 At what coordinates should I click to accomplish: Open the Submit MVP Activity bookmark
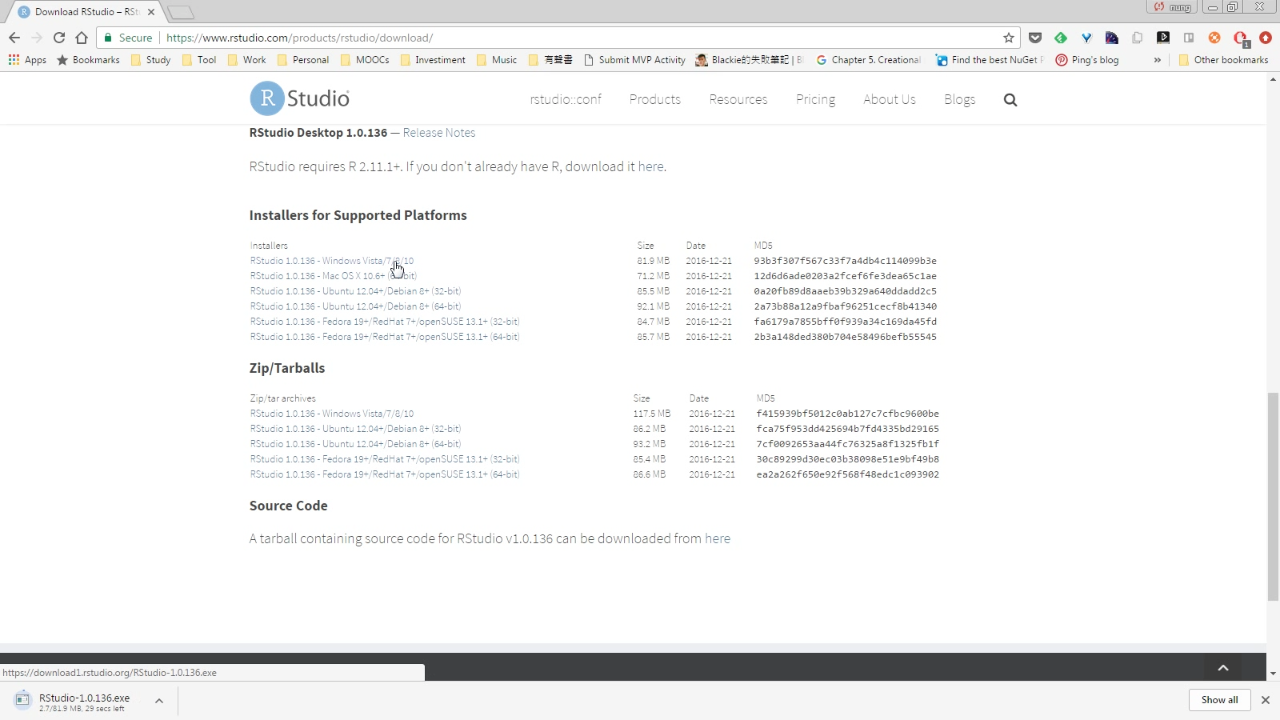click(x=634, y=60)
